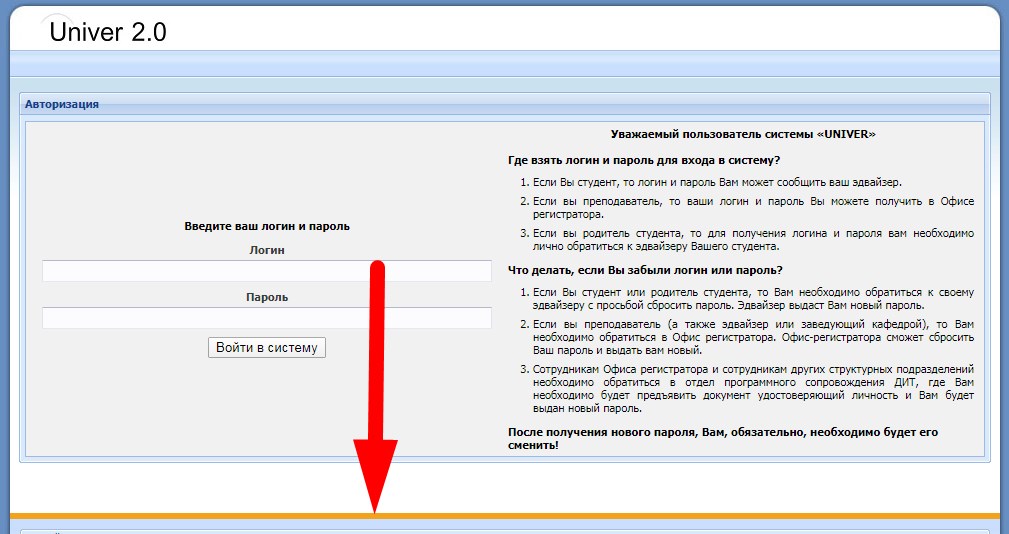This screenshot has height=534, width=1009.
Task: Click the Пароль field label
Action: (267, 297)
